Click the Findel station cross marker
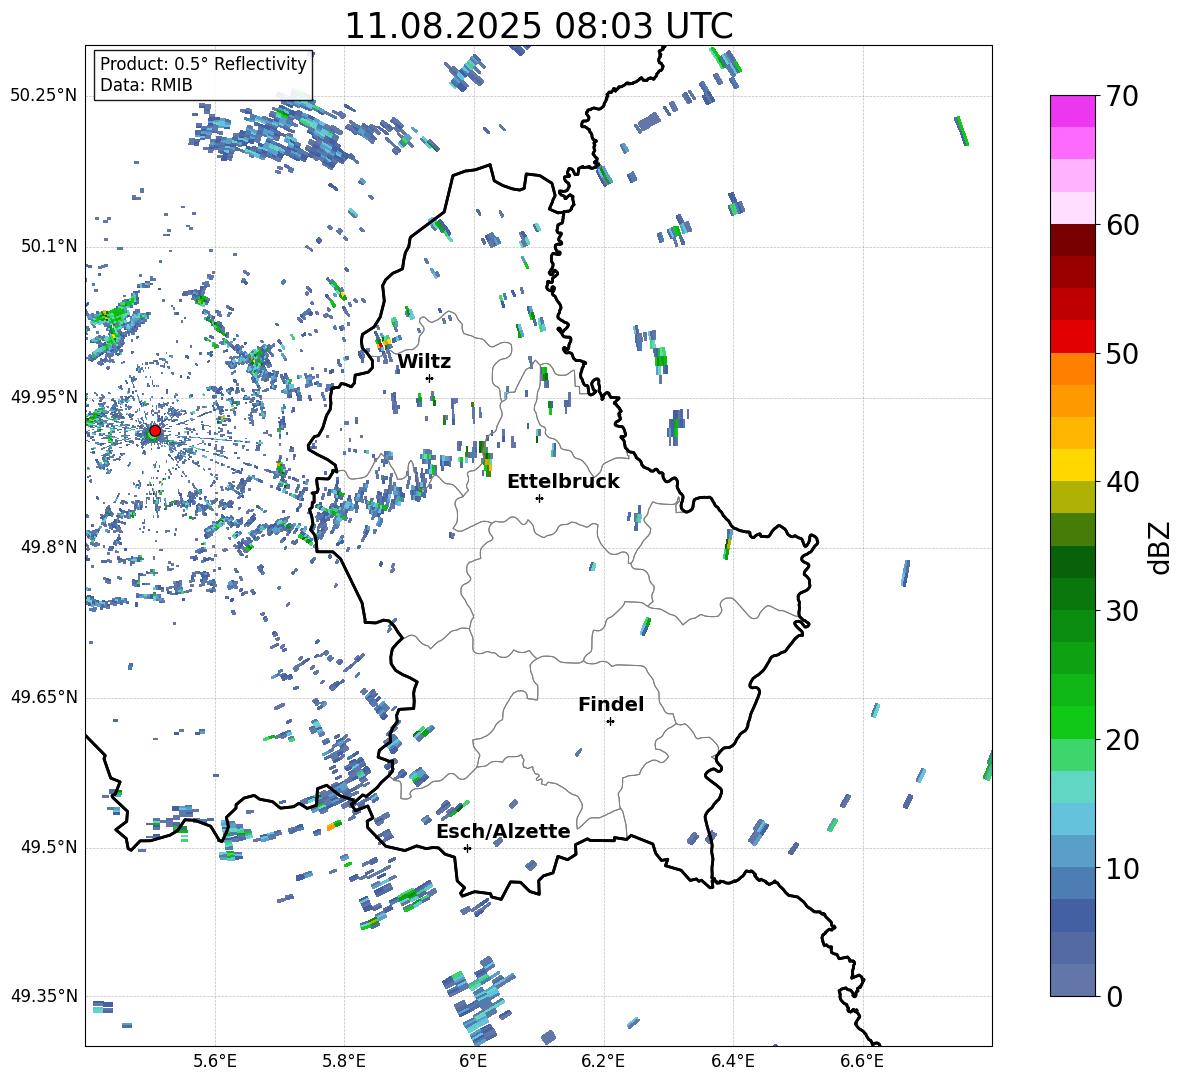 (x=610, y=722)
